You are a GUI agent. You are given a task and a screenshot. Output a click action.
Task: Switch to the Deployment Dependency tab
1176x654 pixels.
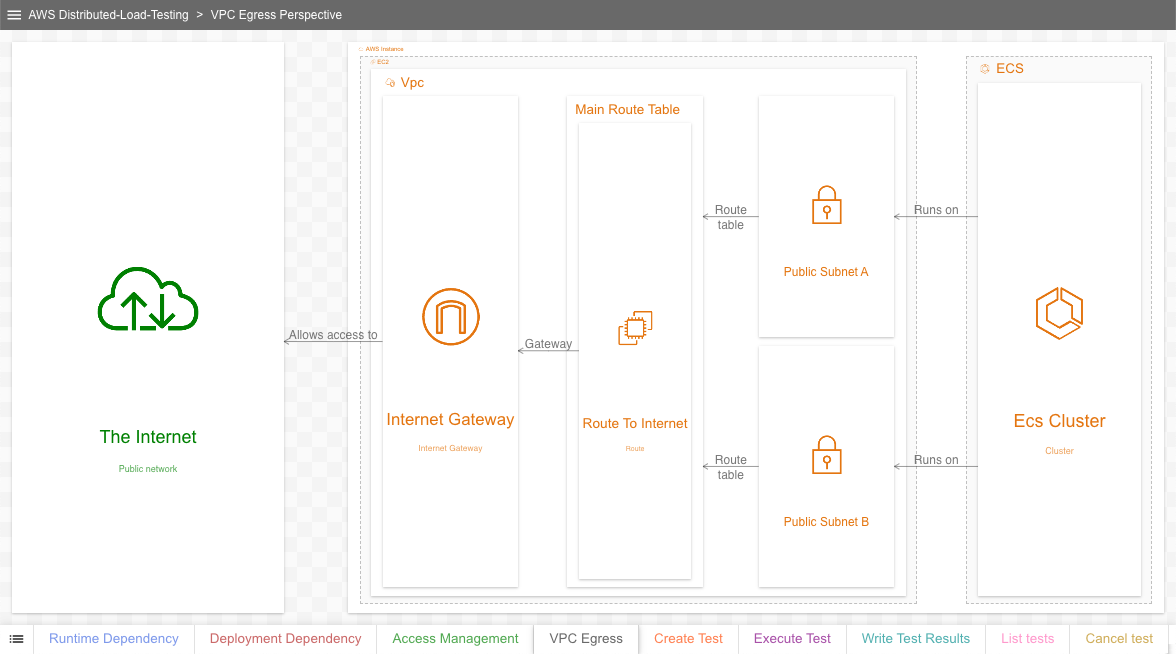click(x=285, y=638)
